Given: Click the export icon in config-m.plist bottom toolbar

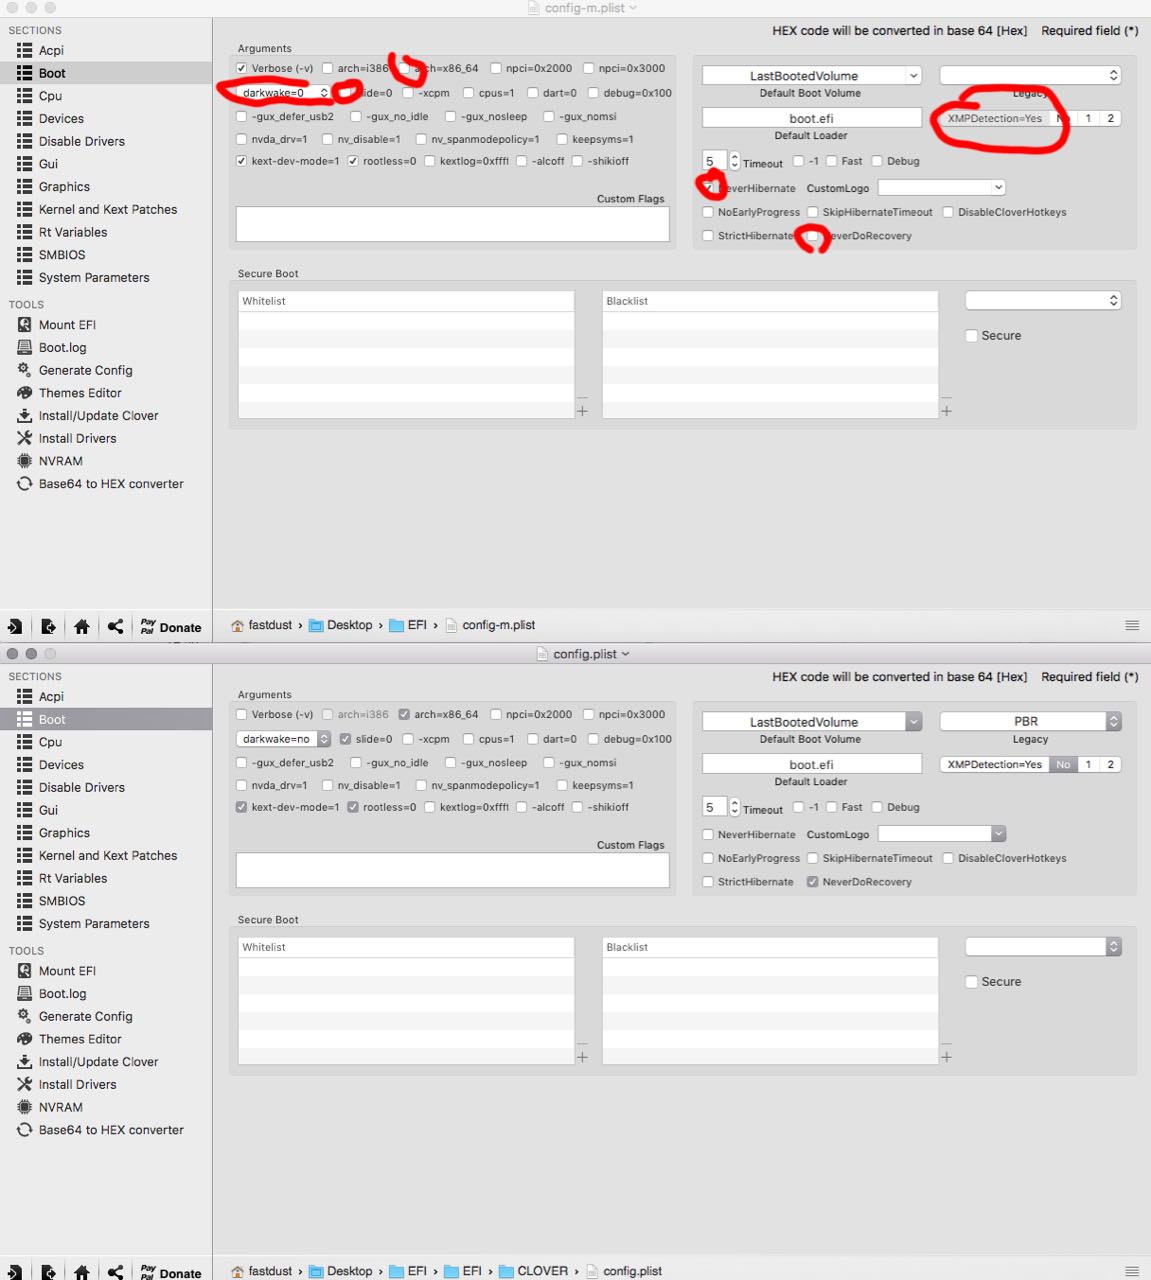Looking at the screenshot, I should [x=48, y=626].
